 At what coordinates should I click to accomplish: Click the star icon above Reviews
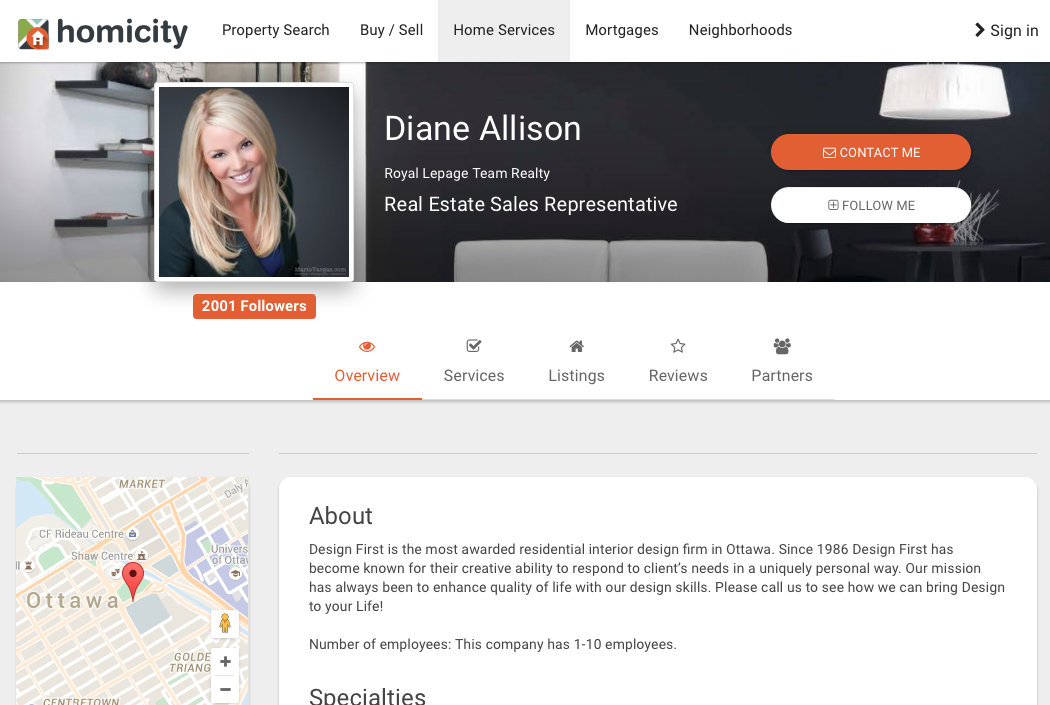point(678,345)
